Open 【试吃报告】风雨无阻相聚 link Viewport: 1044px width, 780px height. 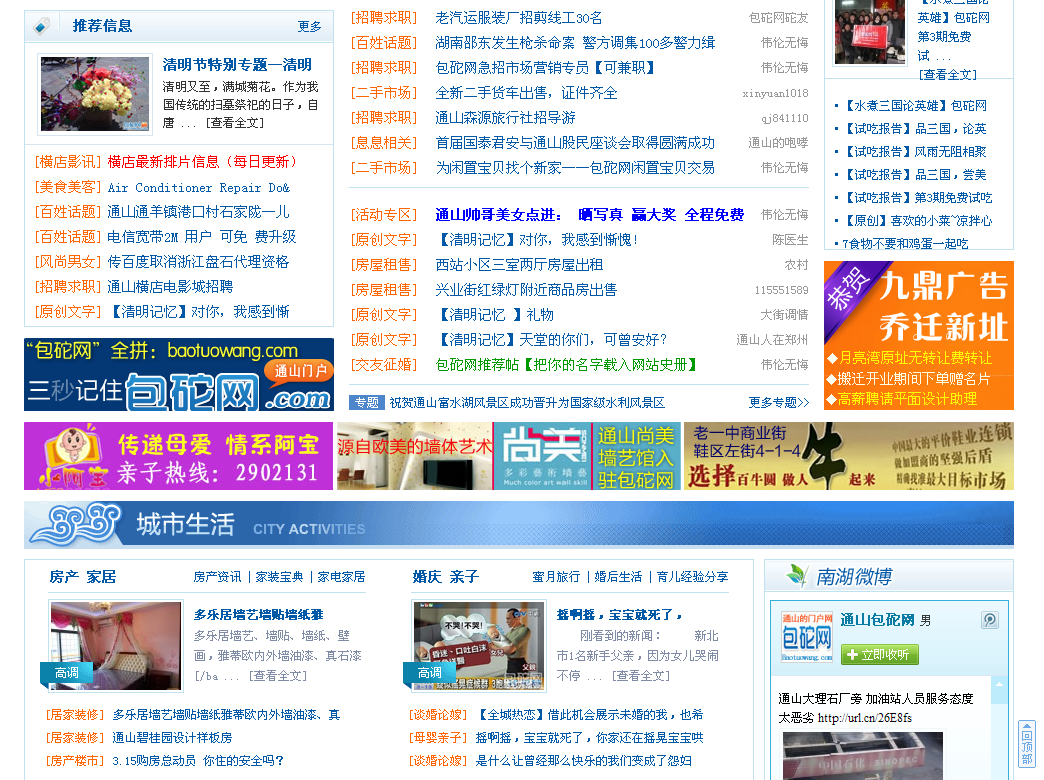click(915, 152)
